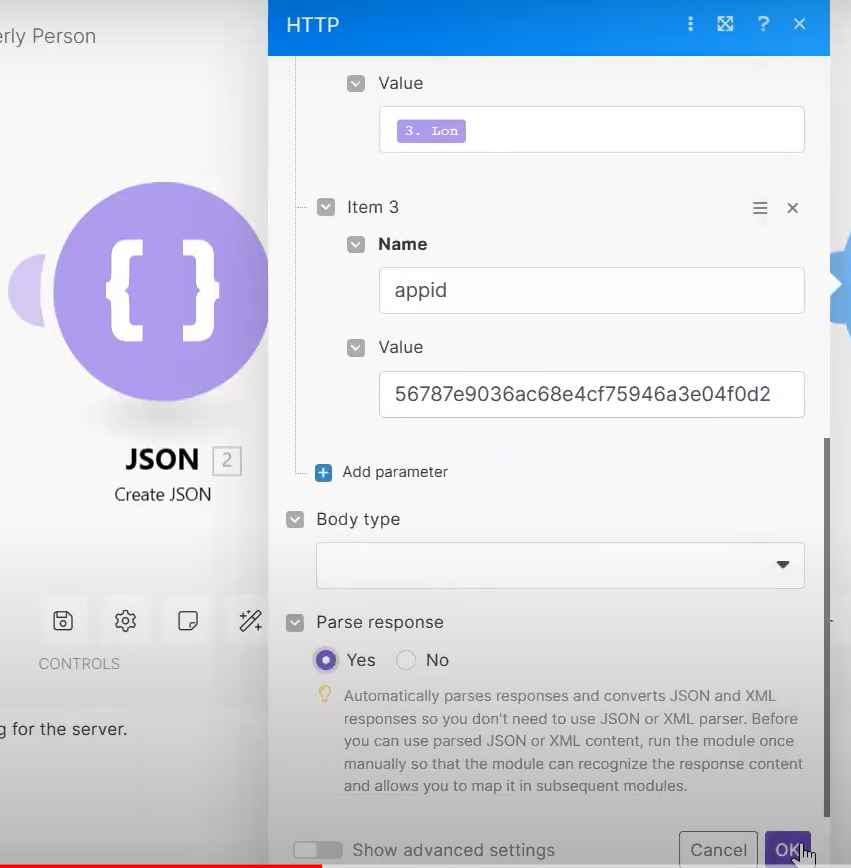This screenshot has height=868, width=851.
Task: Click the Item 3 reorder handle icon
Action: [760, 208]
